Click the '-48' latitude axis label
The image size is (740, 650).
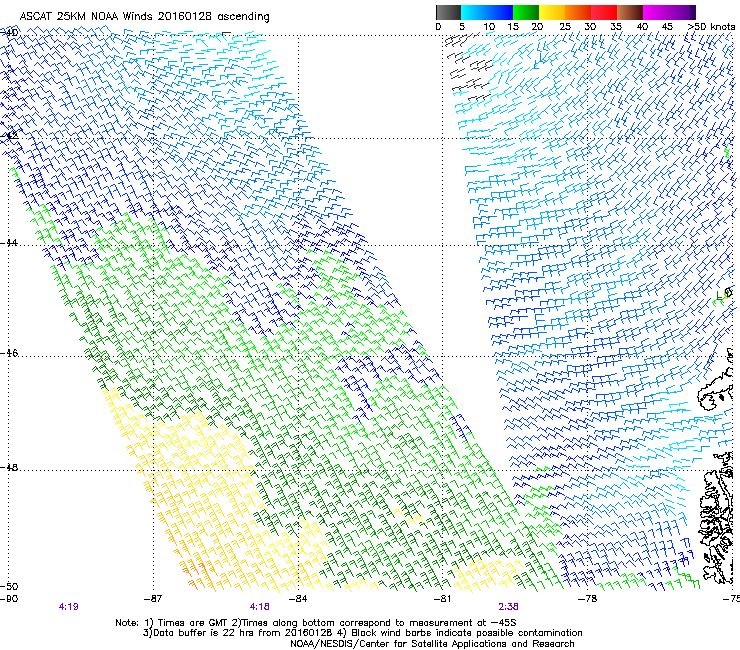point(9,467)
